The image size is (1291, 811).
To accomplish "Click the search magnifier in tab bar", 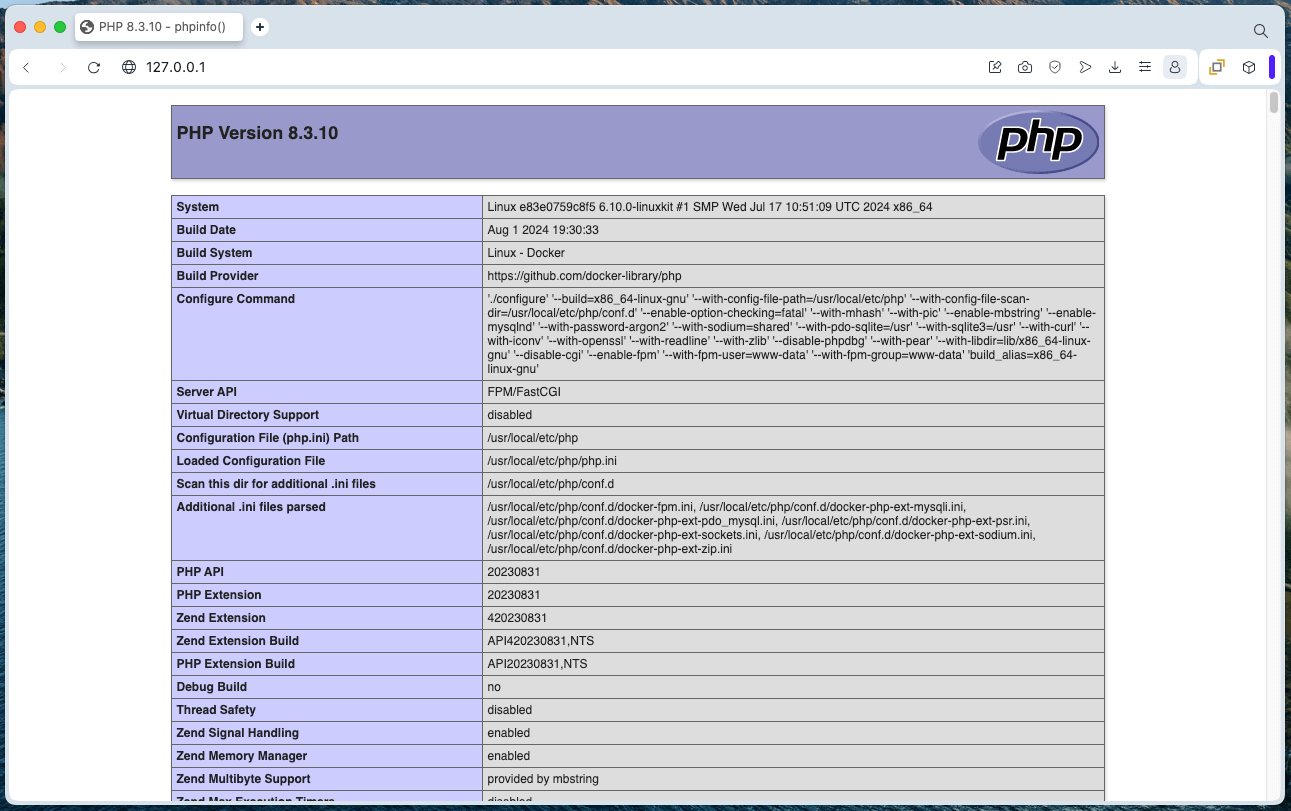I will click(1261, 31).
